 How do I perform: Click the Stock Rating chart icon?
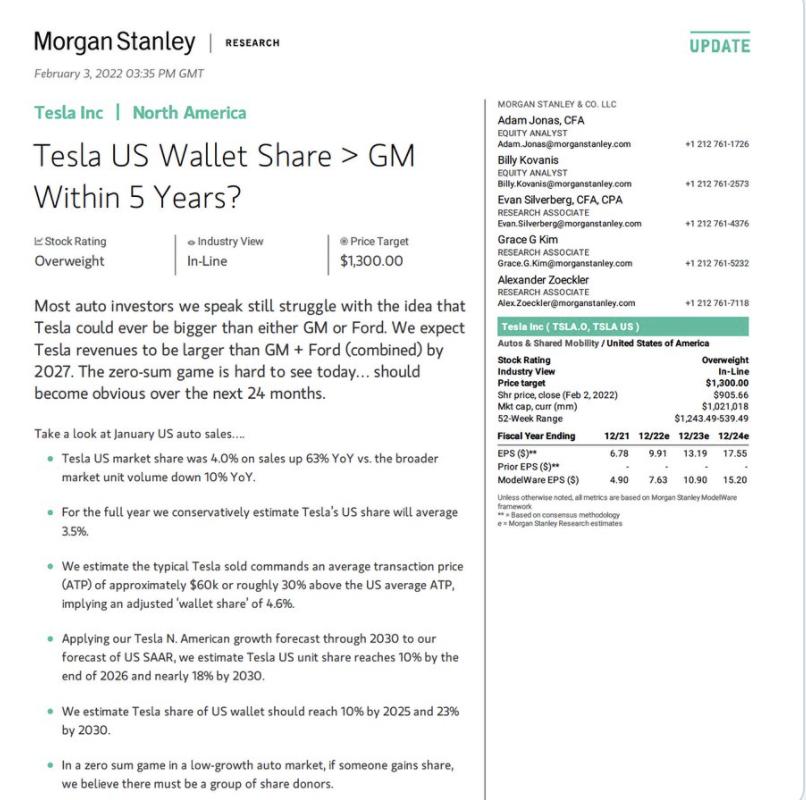[38, 241]
